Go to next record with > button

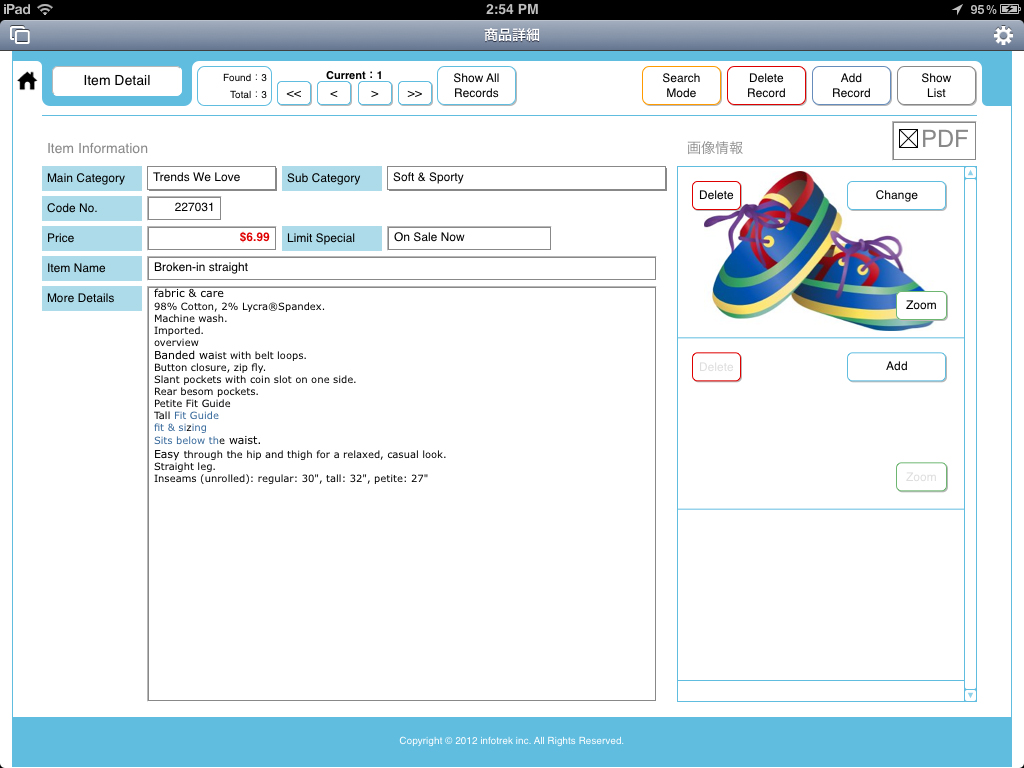(374, 94)
